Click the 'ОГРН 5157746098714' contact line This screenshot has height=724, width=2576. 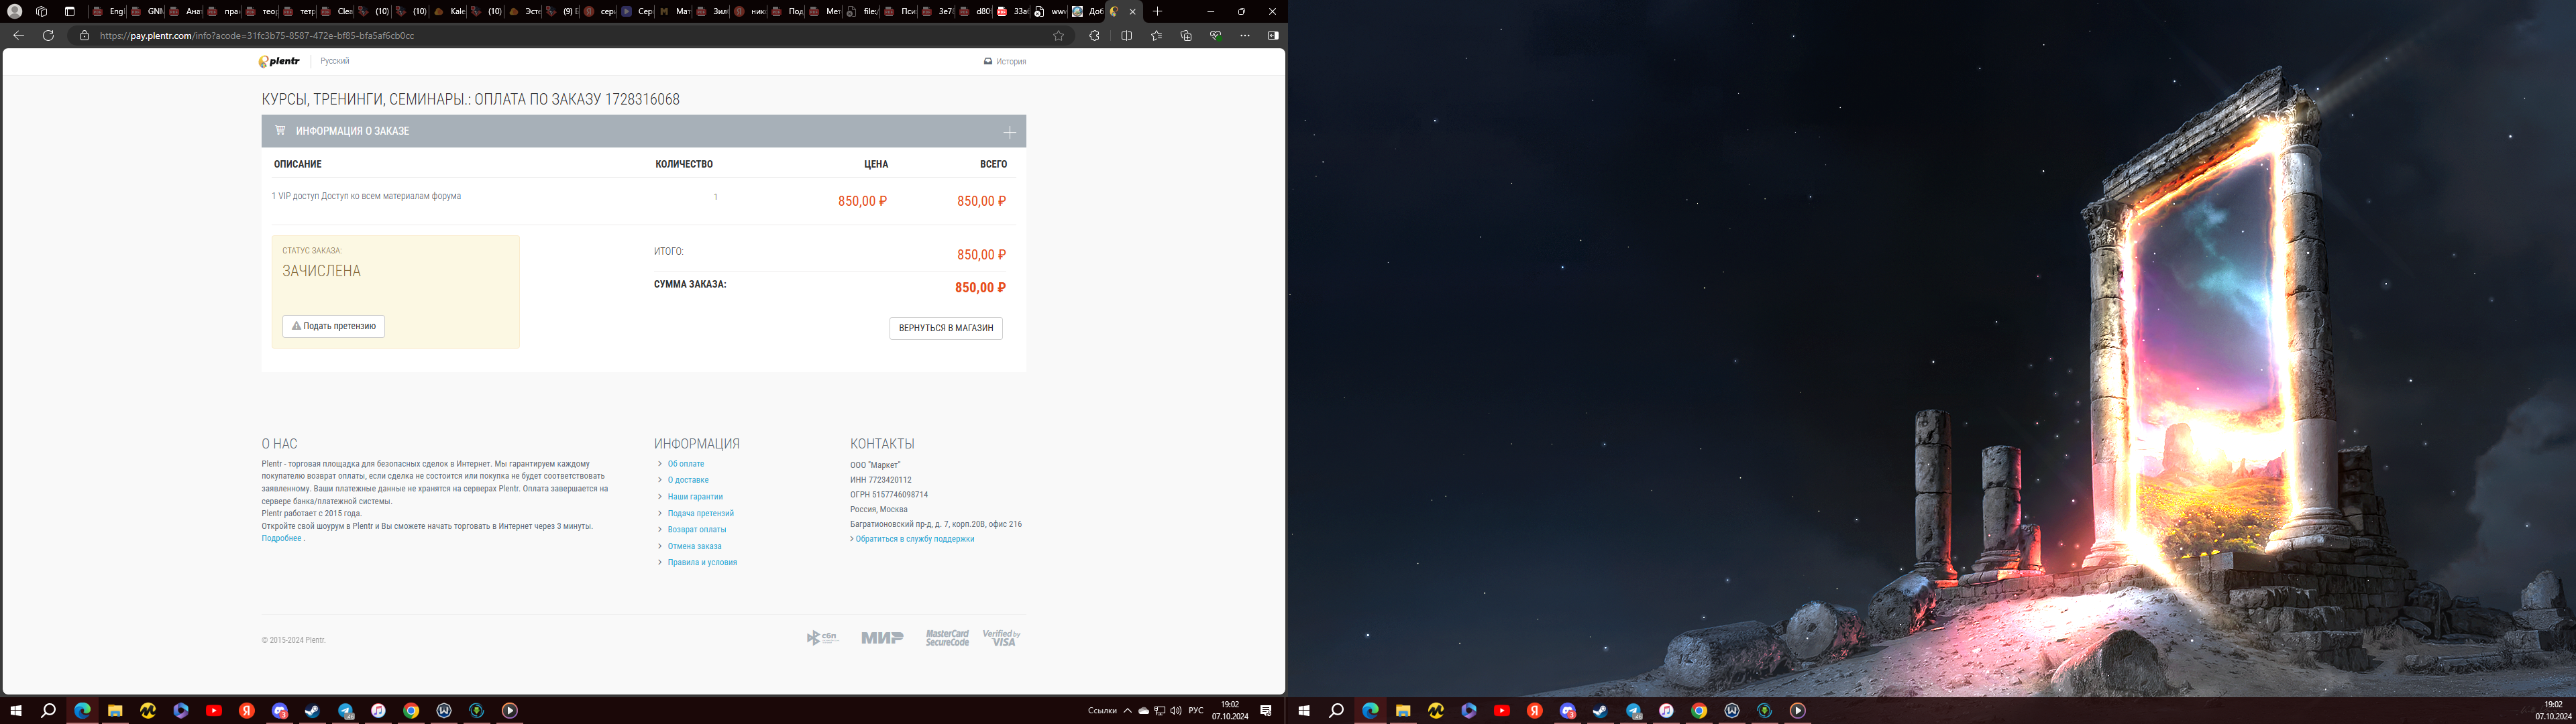tap(889, 495)
